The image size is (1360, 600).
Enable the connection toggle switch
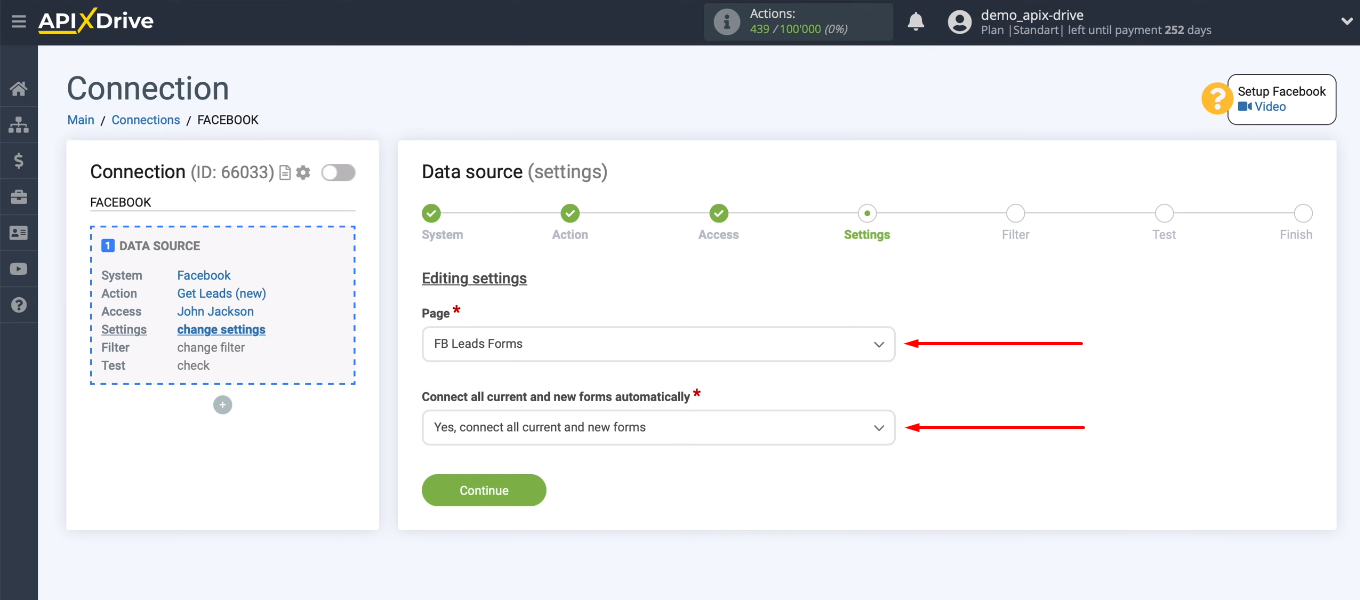(x=338, y=172)
